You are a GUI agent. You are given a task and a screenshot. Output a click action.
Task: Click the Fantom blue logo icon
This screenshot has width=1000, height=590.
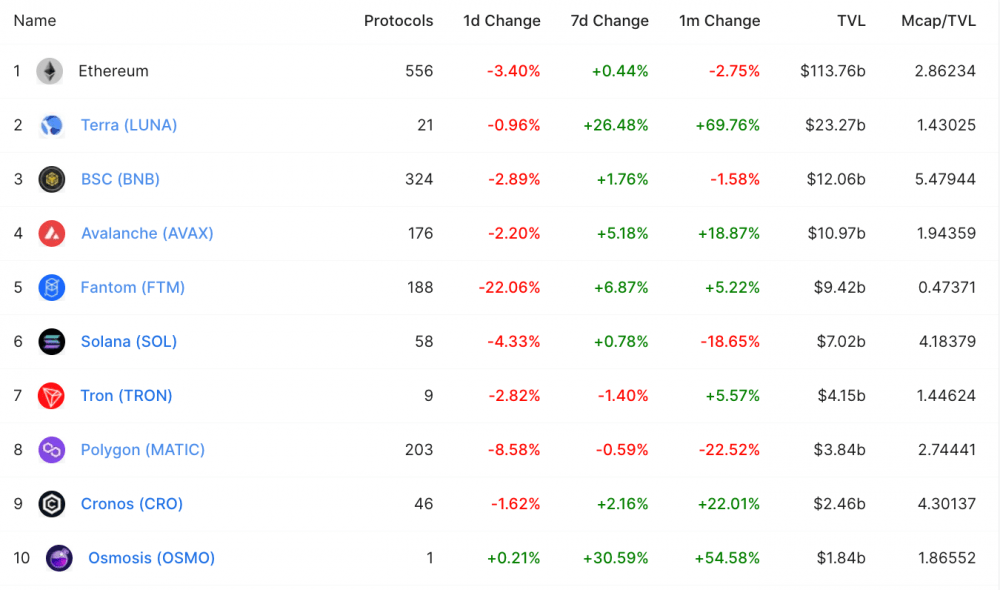pos(52,288)
